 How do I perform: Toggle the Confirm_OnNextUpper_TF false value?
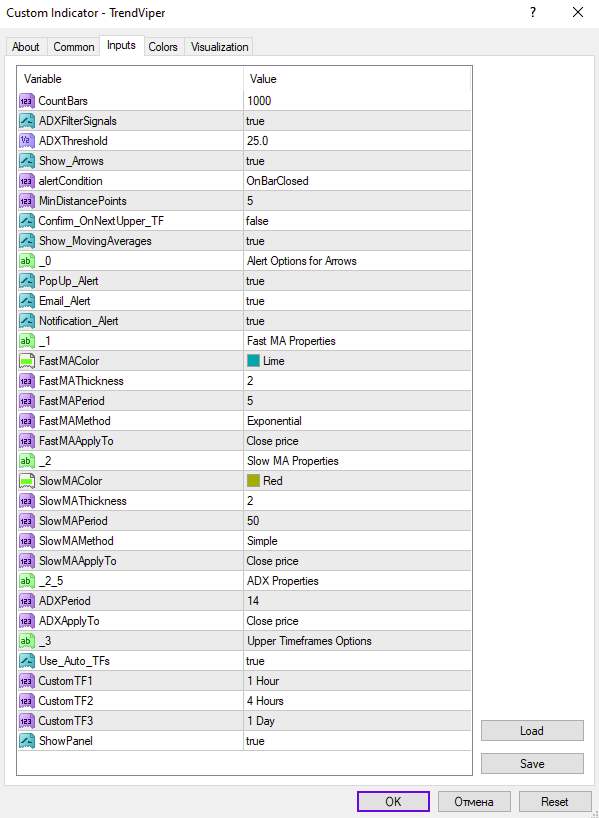pyautogui.click(x=357, y=221)
